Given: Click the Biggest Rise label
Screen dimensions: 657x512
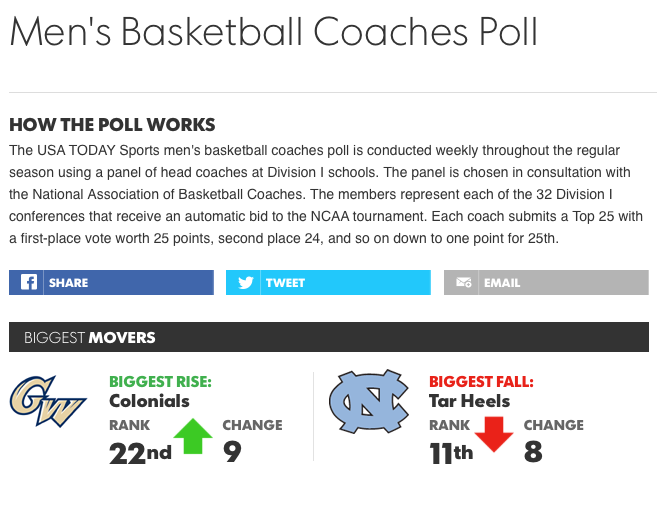Looking at the screenshot, I should click(x=160, y=381).
